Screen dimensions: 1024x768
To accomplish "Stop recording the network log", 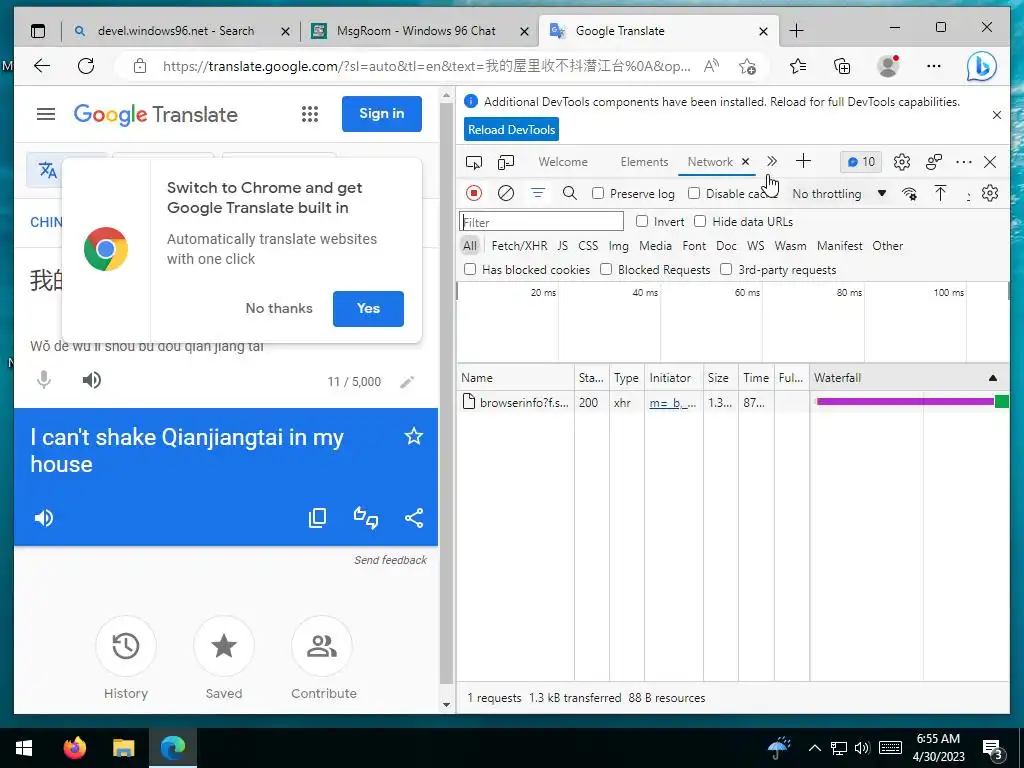I will (474, 193).
